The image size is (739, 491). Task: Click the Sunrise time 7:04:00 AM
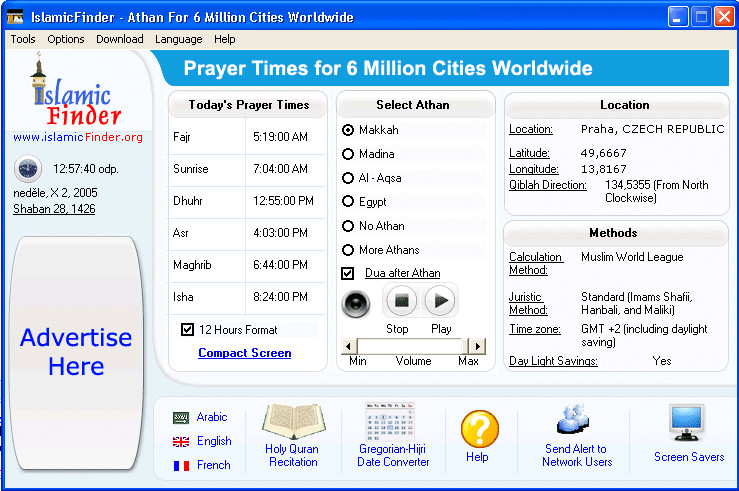[x=280, y=169]
